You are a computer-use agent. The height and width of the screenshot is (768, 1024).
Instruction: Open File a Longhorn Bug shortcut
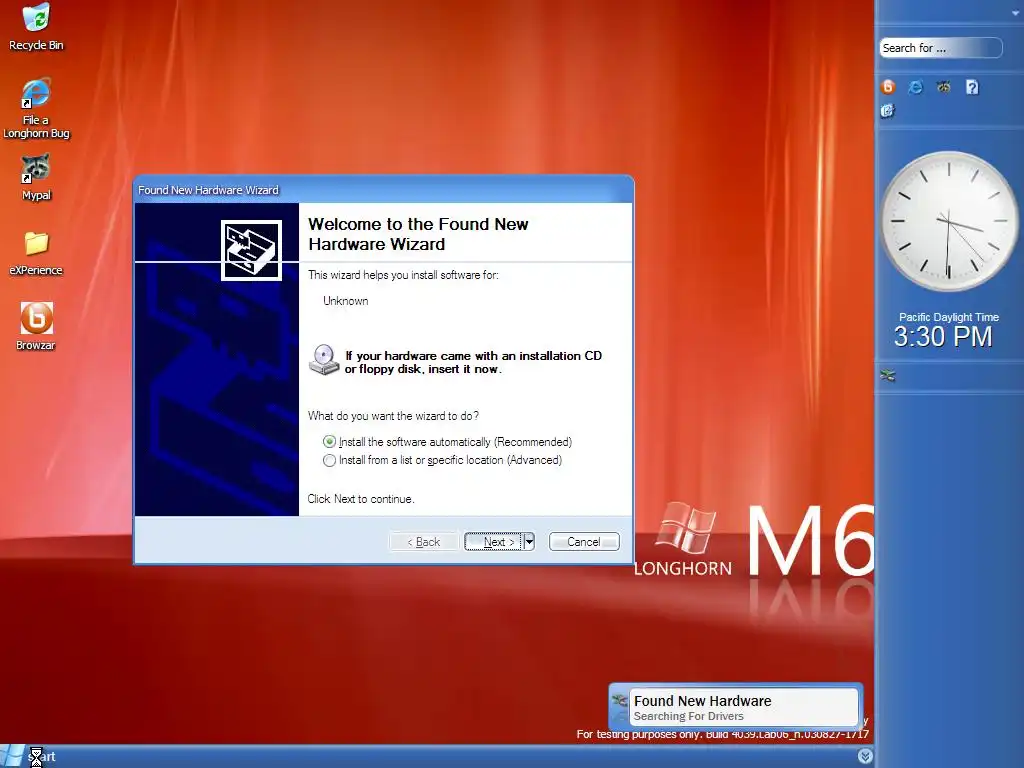(36, 108)
